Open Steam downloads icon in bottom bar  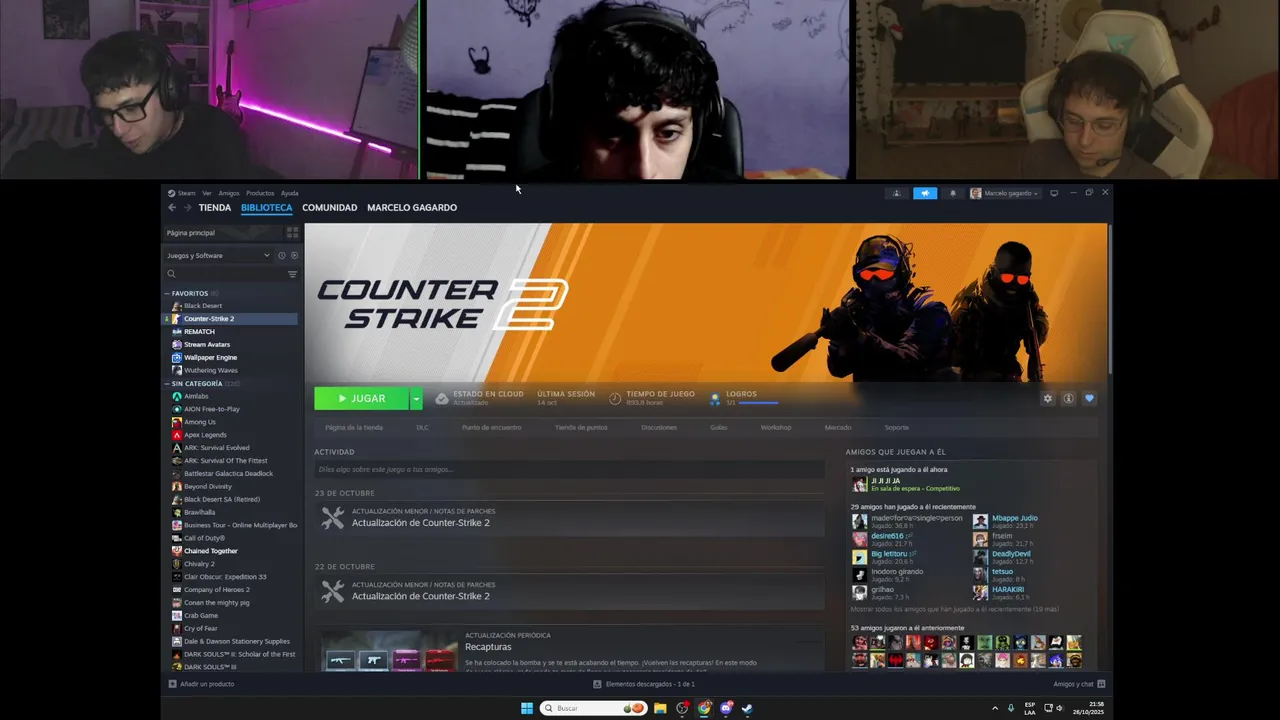597,684
